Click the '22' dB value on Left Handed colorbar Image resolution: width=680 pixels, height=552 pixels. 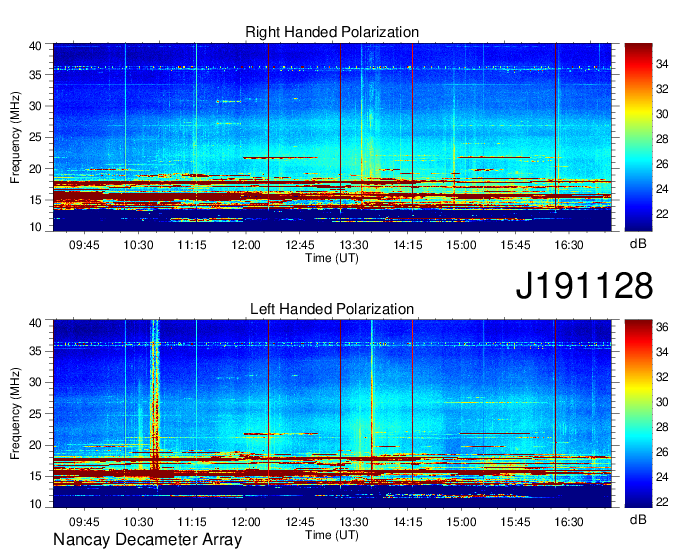pos(662,502)
